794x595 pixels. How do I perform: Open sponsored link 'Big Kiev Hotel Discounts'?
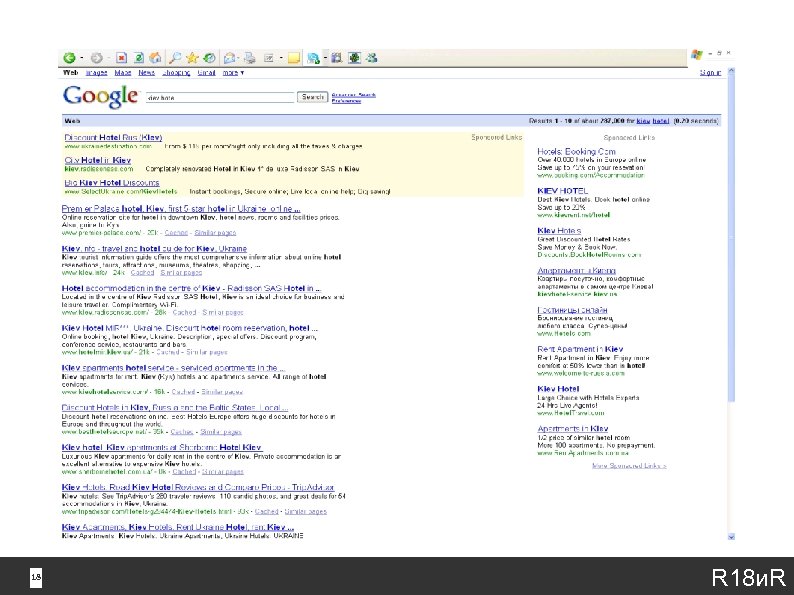coord(112,182)
